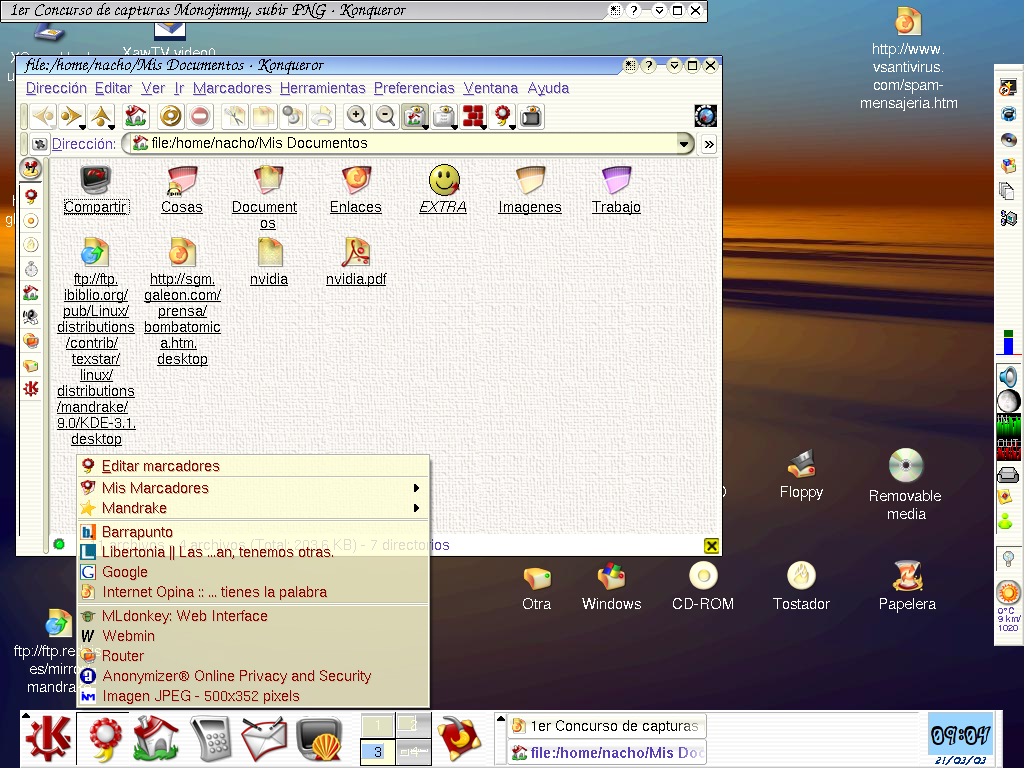Go forward with the Forward arrow icon
This screenshot has height=768, width=1024.
point(70,116)
